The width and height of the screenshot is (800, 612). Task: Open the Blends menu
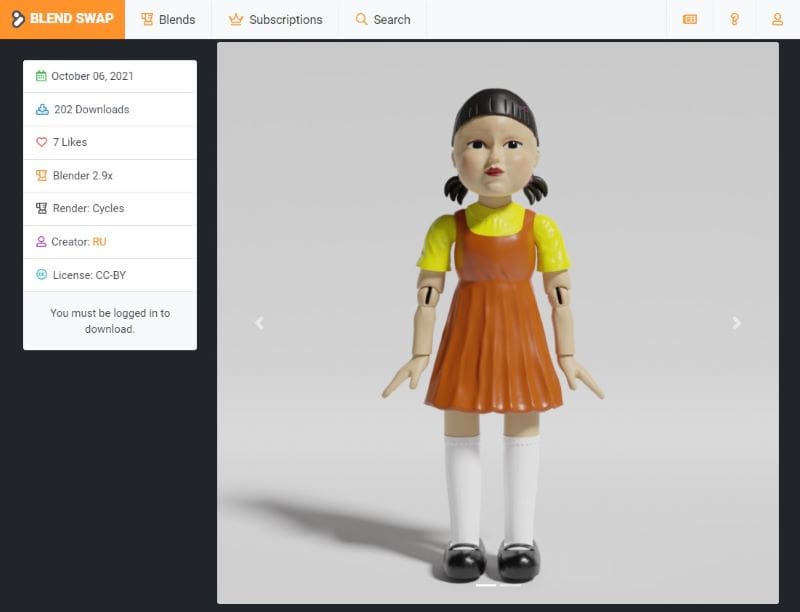pyautogui.click(x=168, y=19)
